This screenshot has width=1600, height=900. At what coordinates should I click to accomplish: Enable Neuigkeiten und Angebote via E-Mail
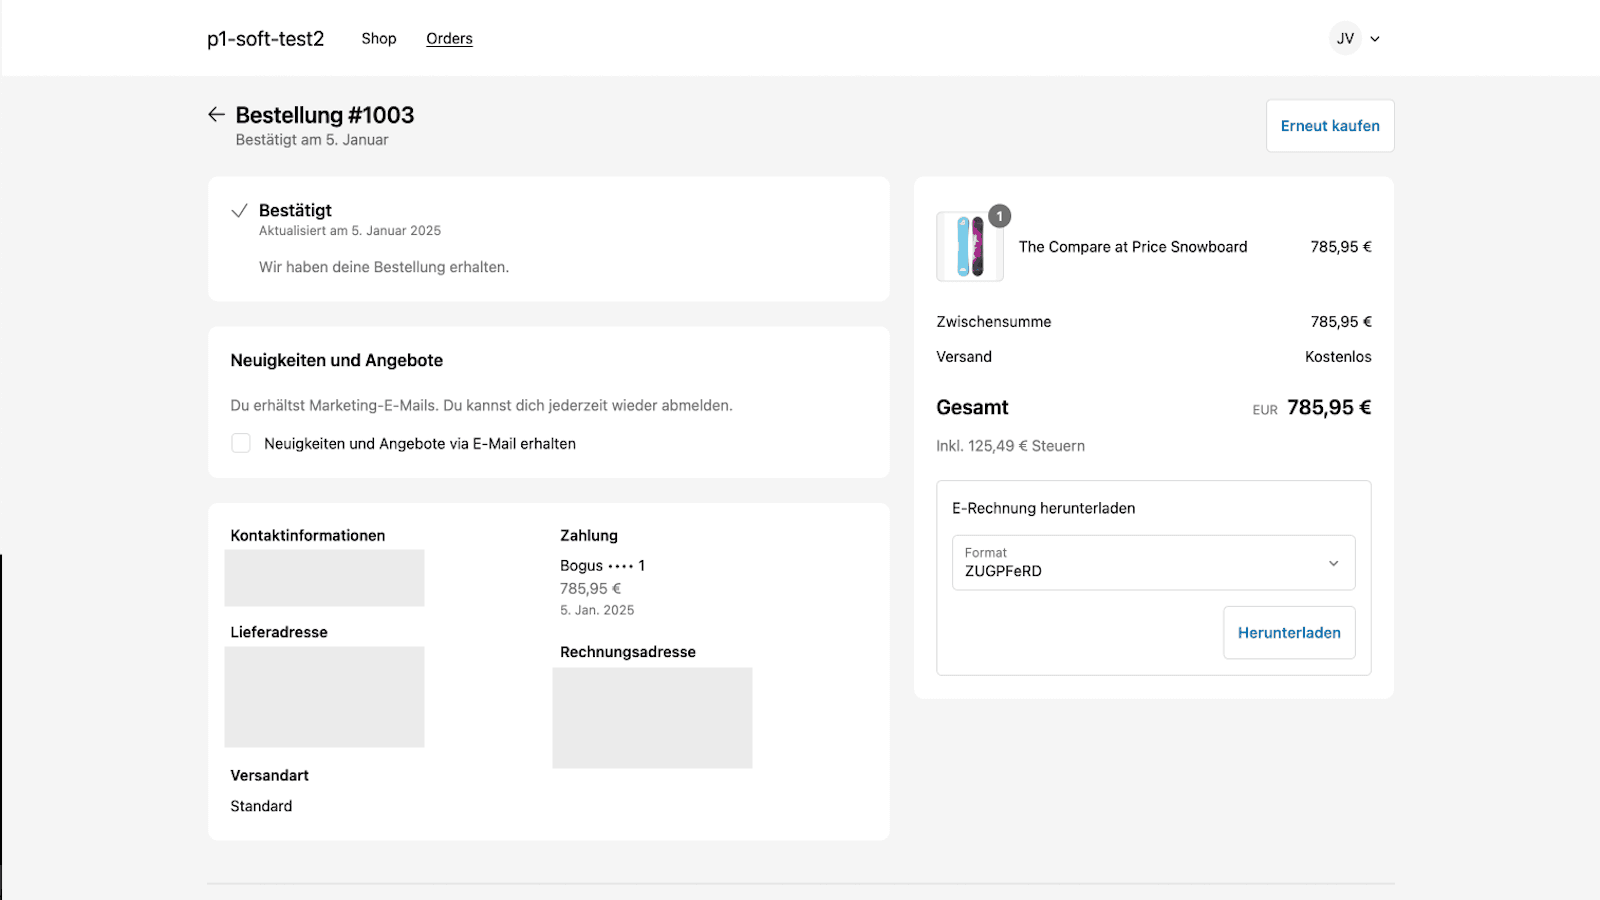coord(240,443)
